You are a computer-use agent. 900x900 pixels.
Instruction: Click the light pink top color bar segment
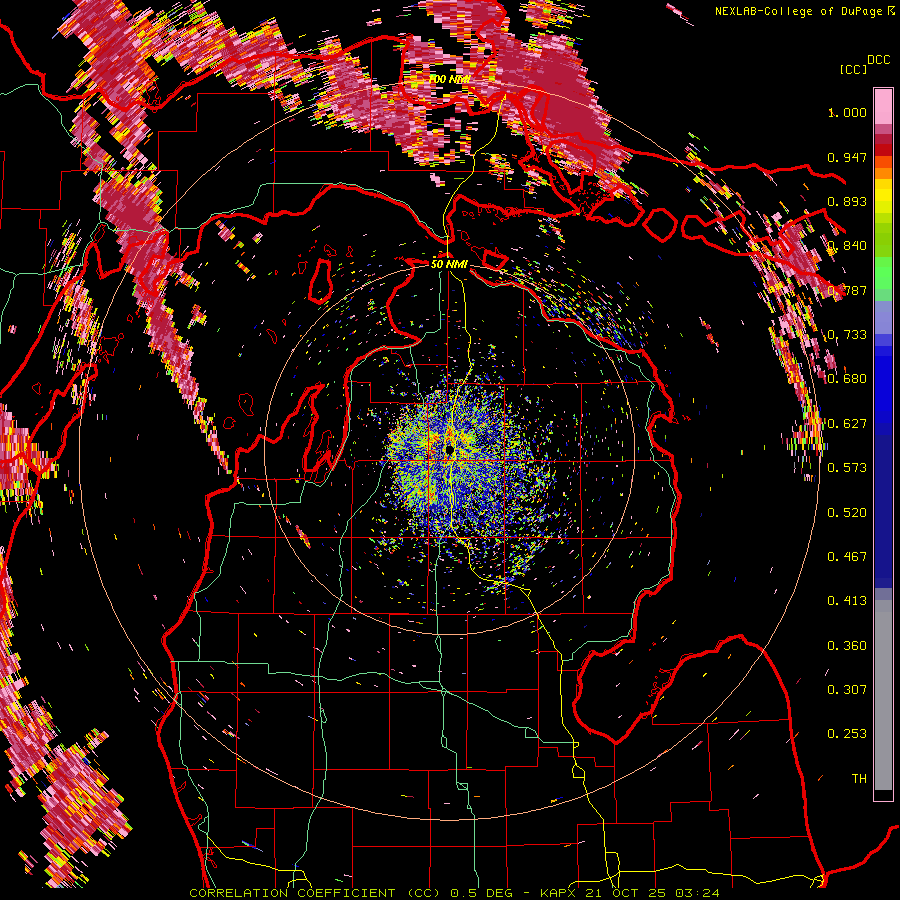point(883,107)
